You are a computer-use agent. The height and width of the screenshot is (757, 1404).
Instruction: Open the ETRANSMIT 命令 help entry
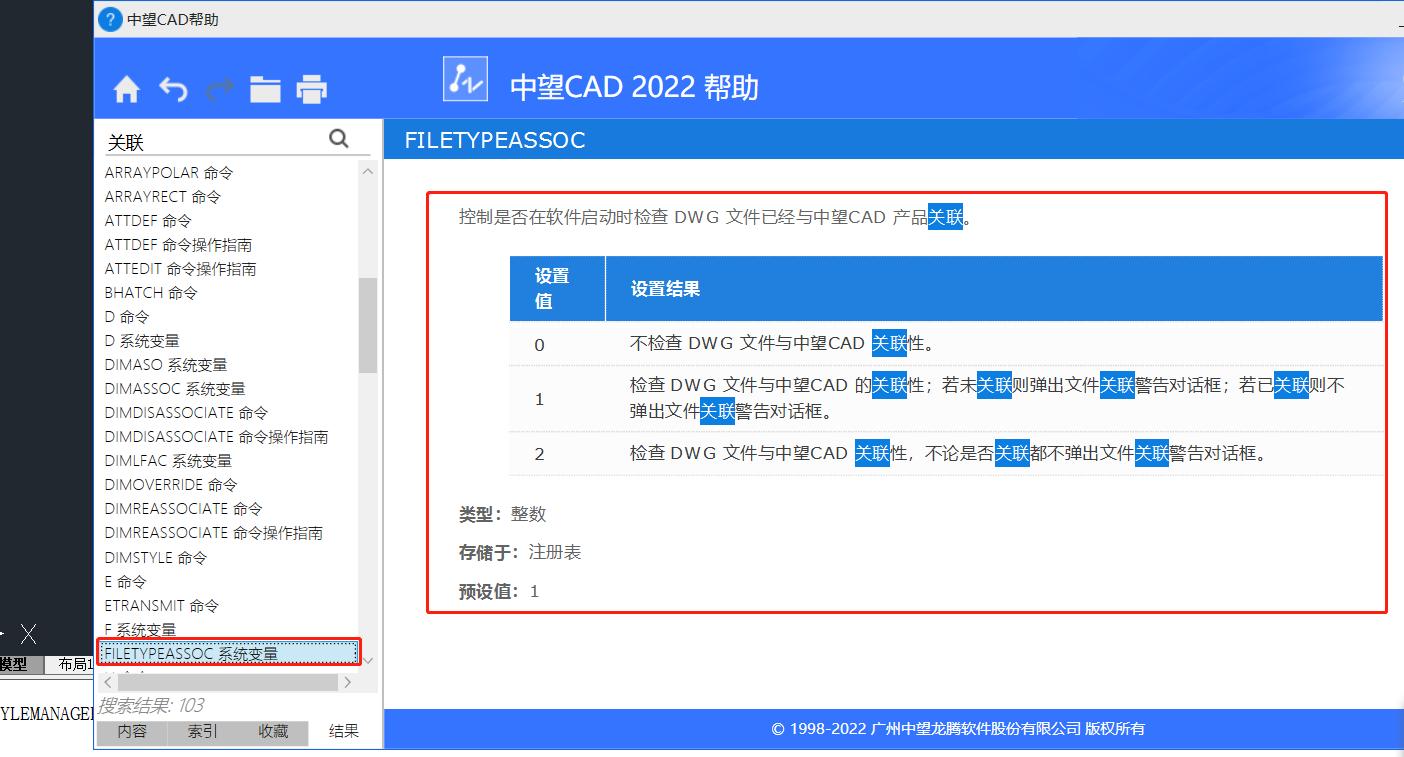point(156,605)
